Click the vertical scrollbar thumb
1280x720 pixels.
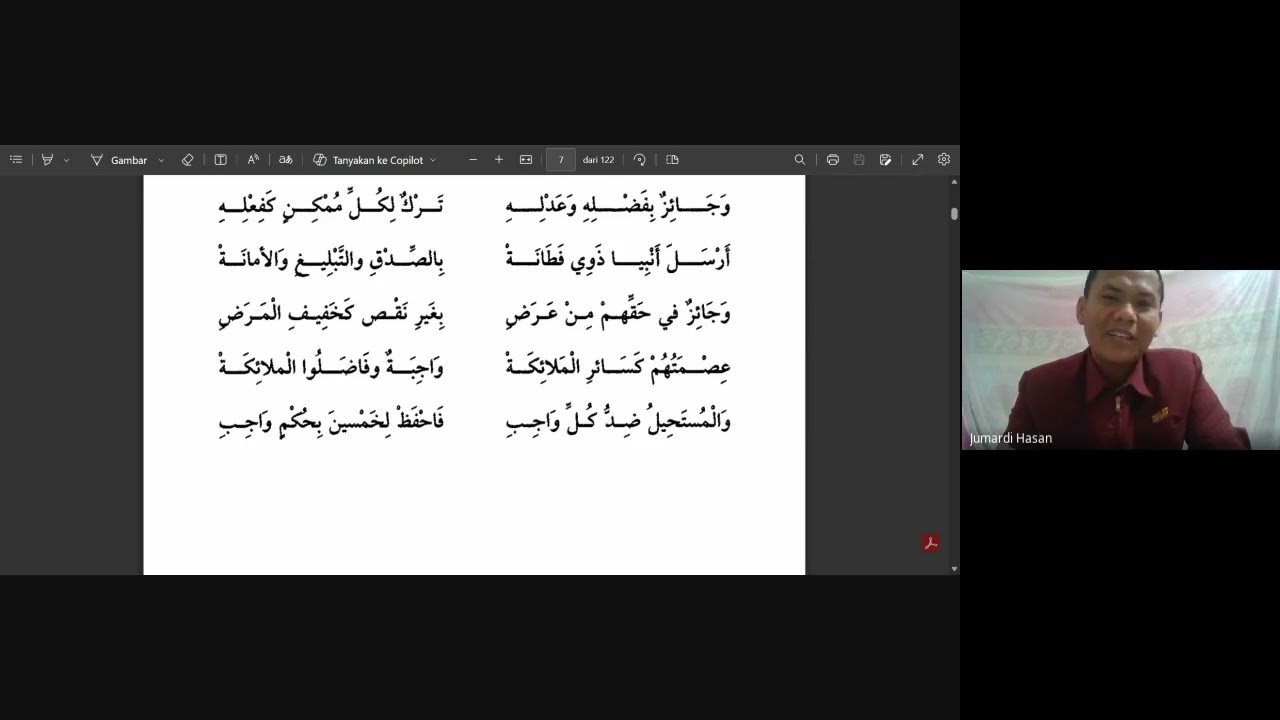pyautogui.click(x=954, y=214)
